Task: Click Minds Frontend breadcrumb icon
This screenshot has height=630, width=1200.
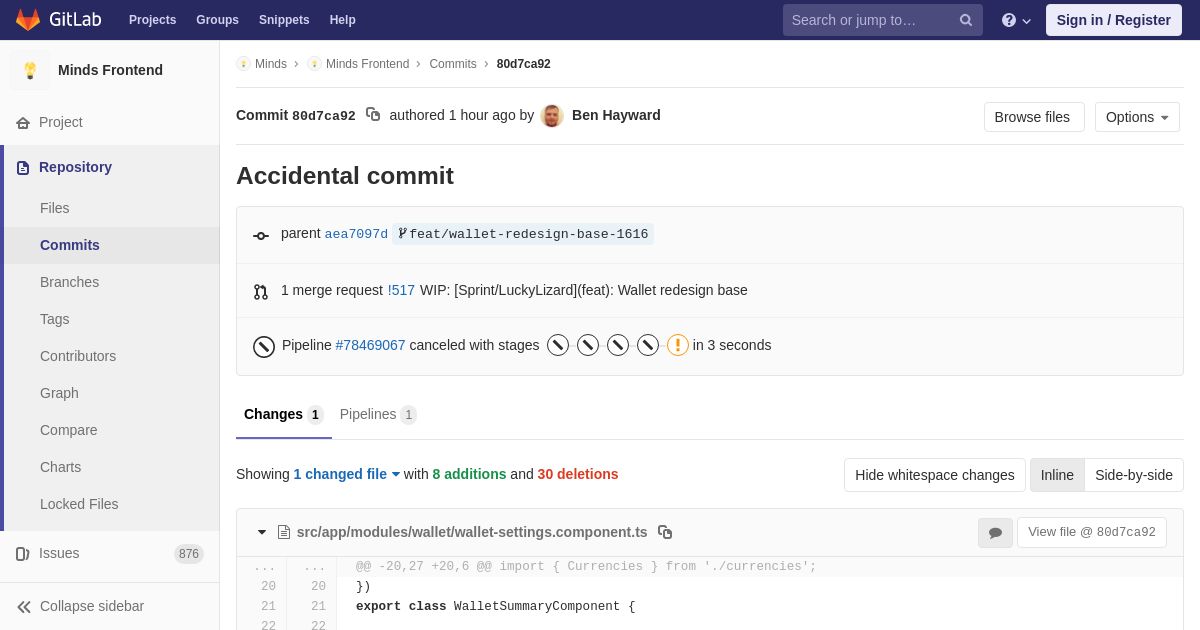Action: [x=314, y=64]
